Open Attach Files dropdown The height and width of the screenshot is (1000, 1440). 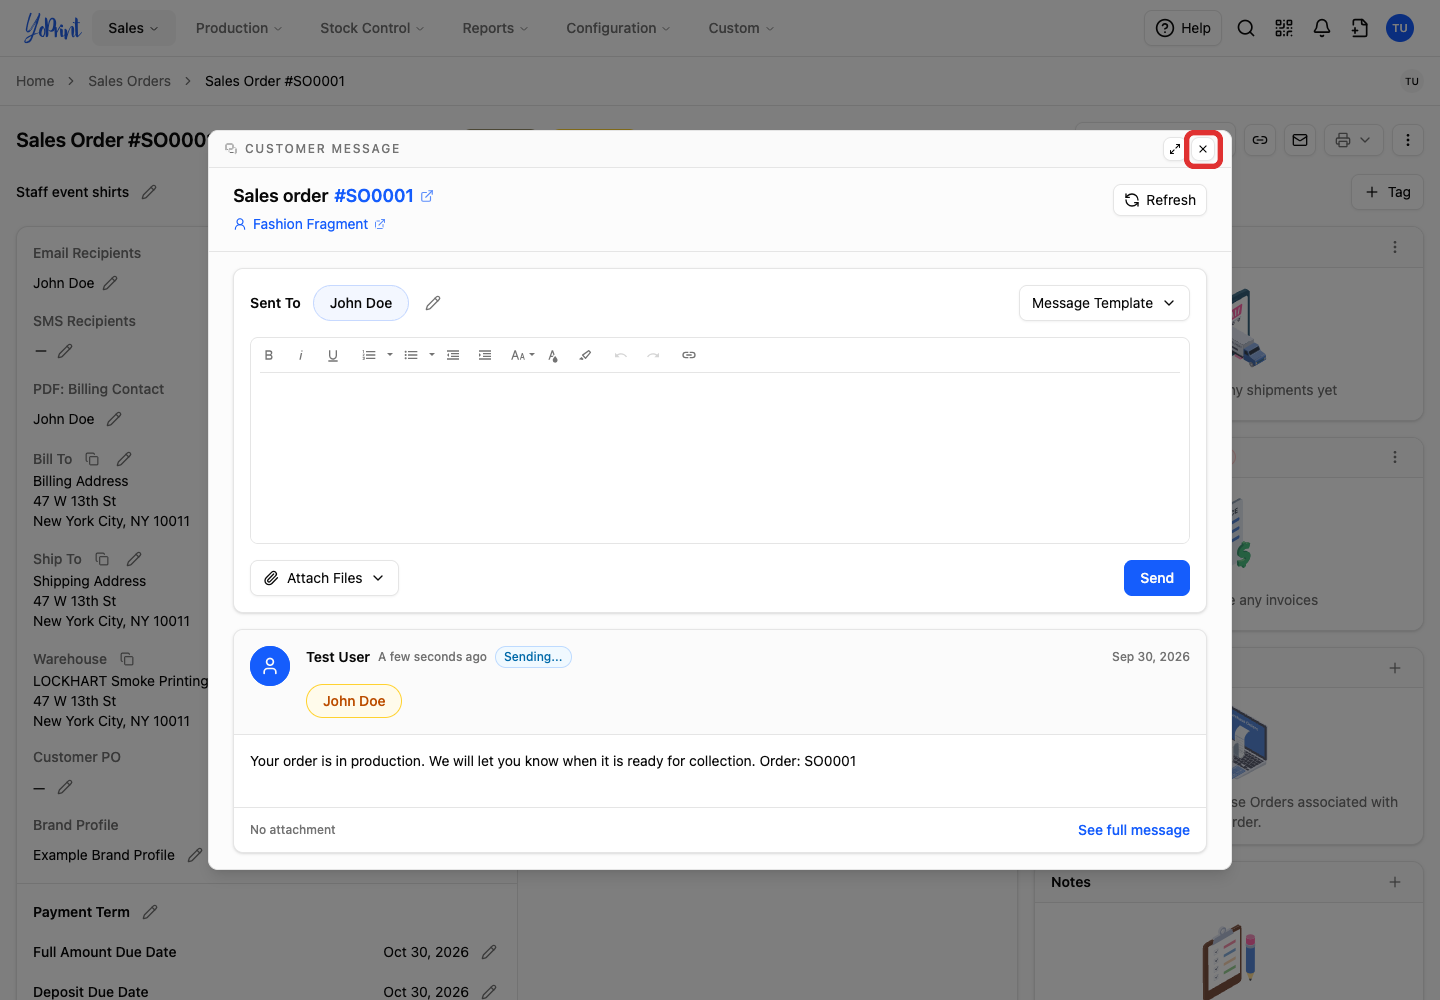coord(324,578)
